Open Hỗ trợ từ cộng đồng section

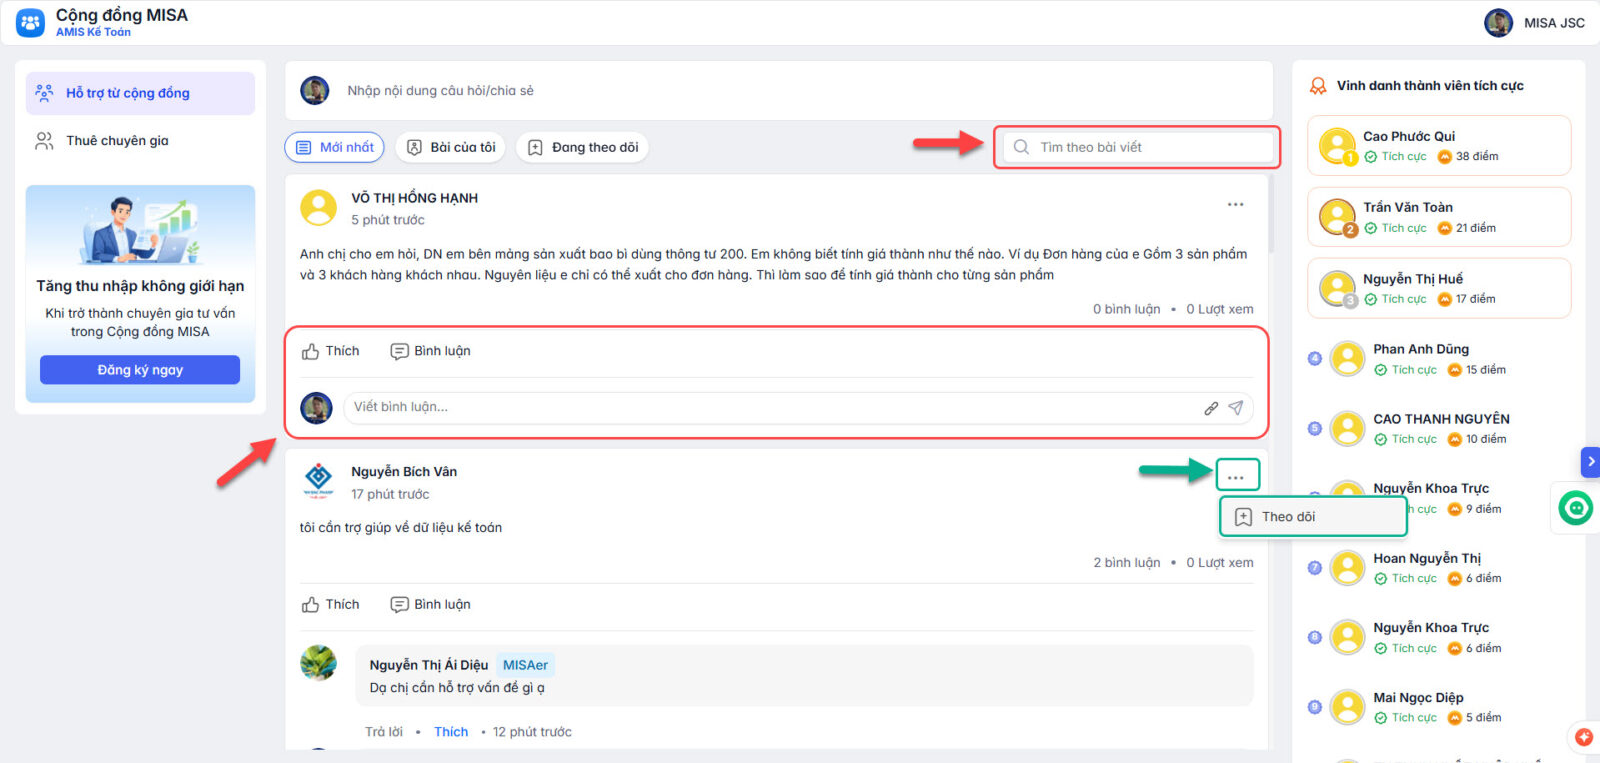140,93
